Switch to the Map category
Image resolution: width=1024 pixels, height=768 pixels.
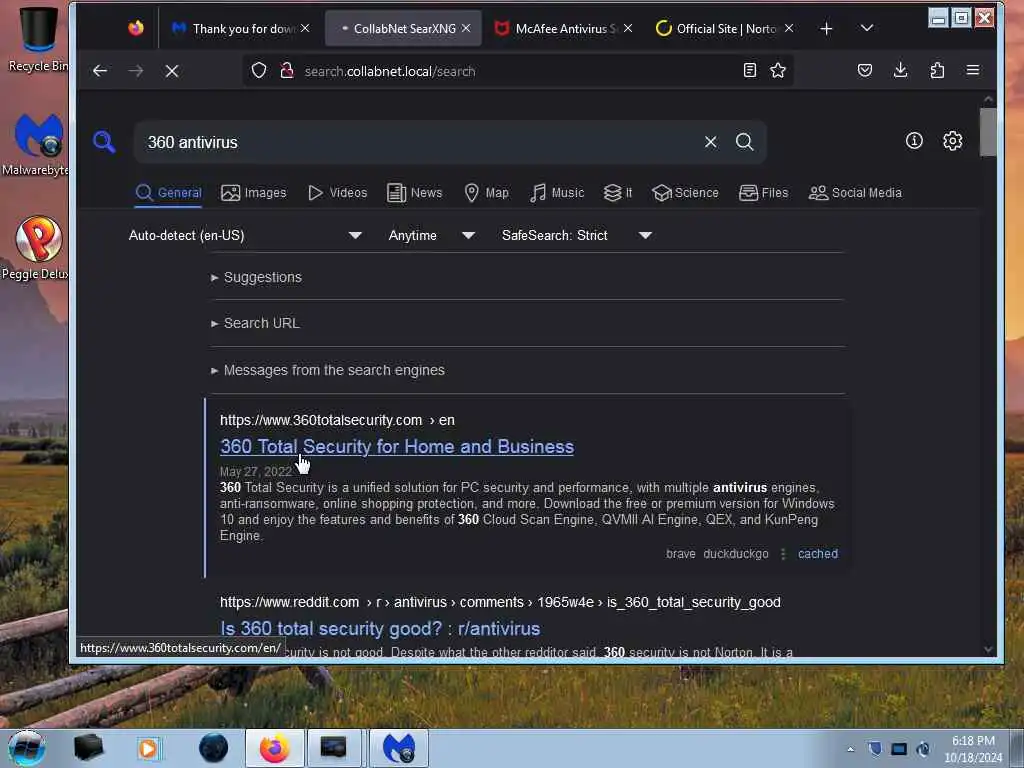(486, 193)
